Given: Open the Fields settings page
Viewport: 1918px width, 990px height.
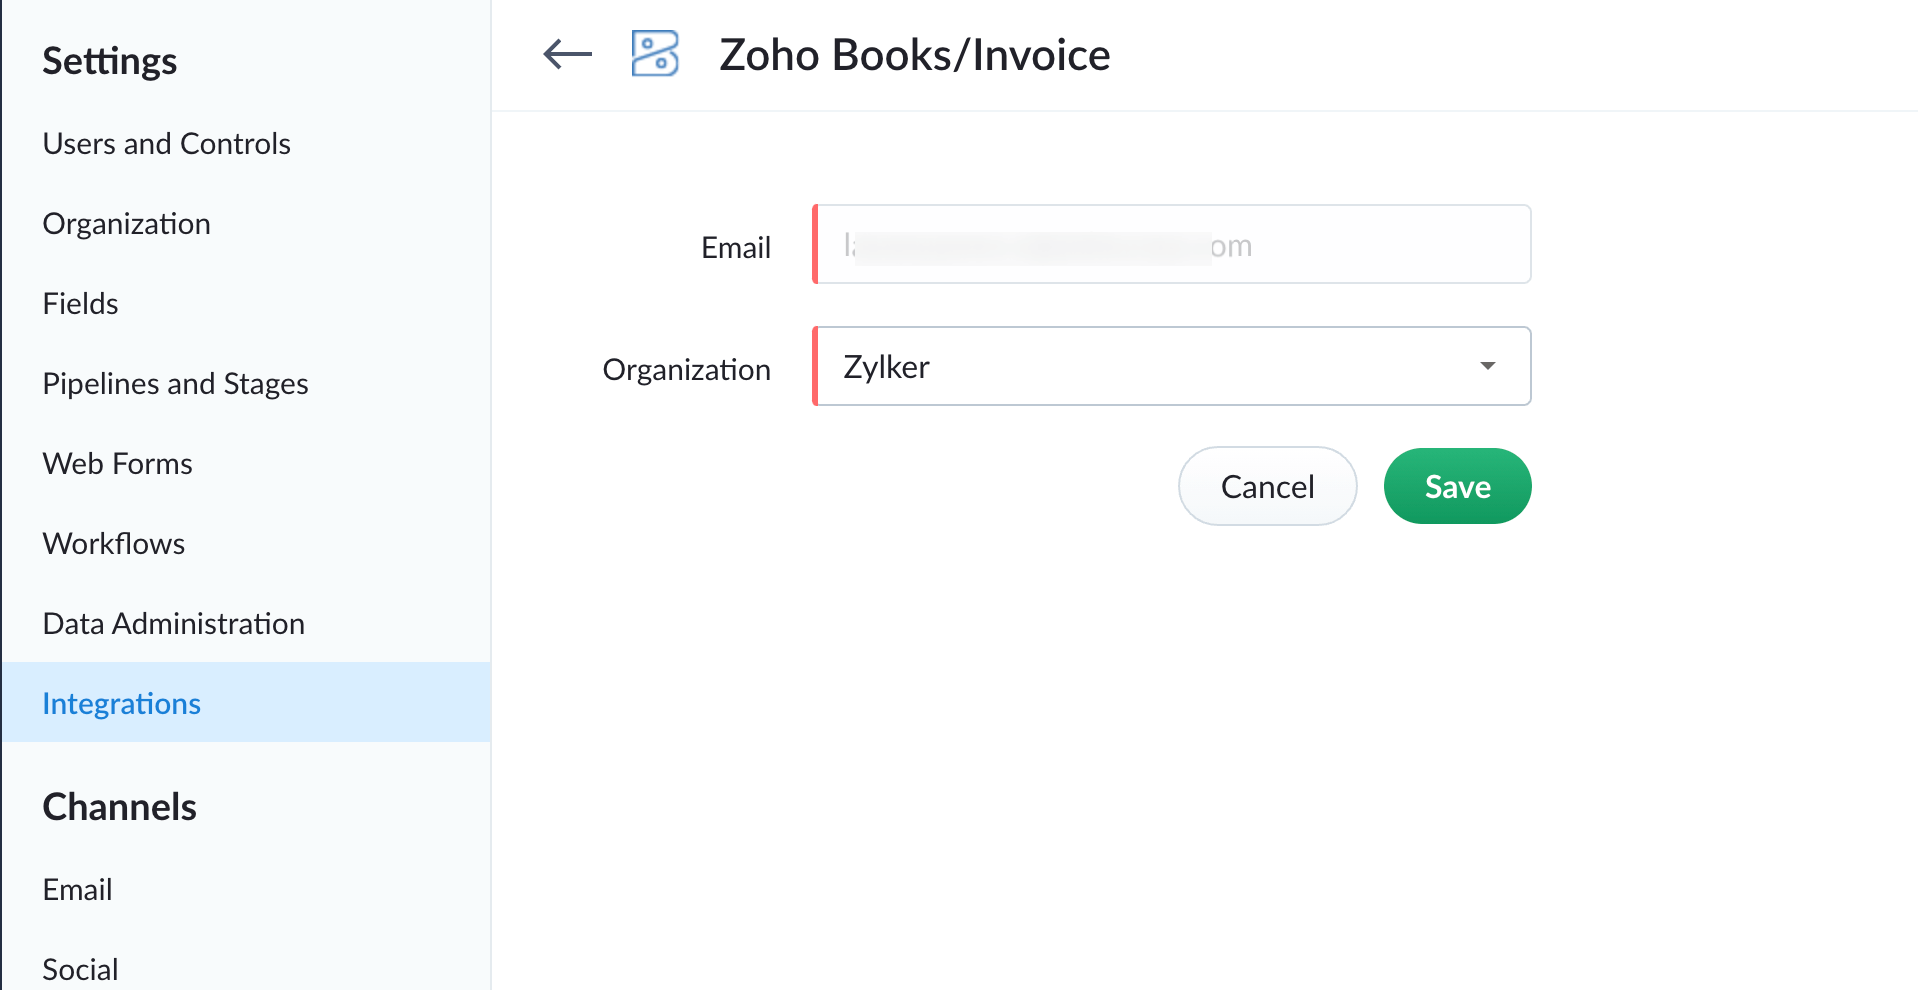Looking at the screenshot, I should point(80,303).
